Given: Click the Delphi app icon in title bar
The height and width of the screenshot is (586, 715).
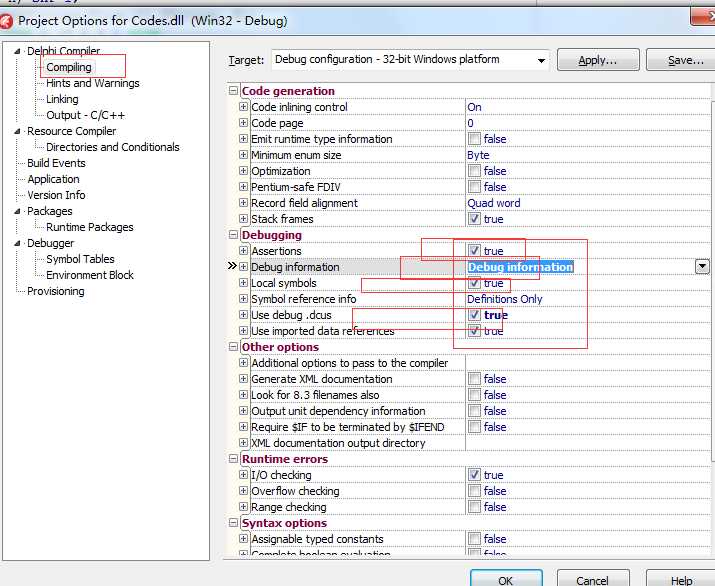Looking at the screenshot, I should click(6, 21).
